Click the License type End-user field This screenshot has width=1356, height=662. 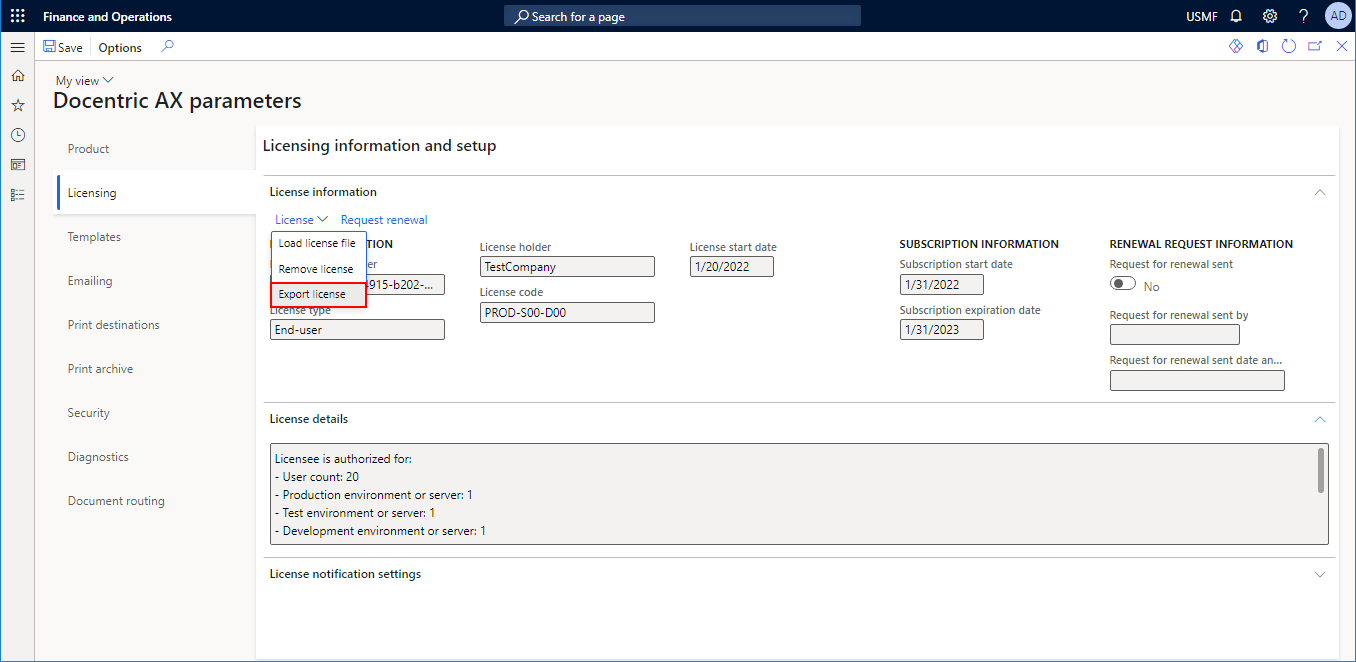tap(357, 329)
